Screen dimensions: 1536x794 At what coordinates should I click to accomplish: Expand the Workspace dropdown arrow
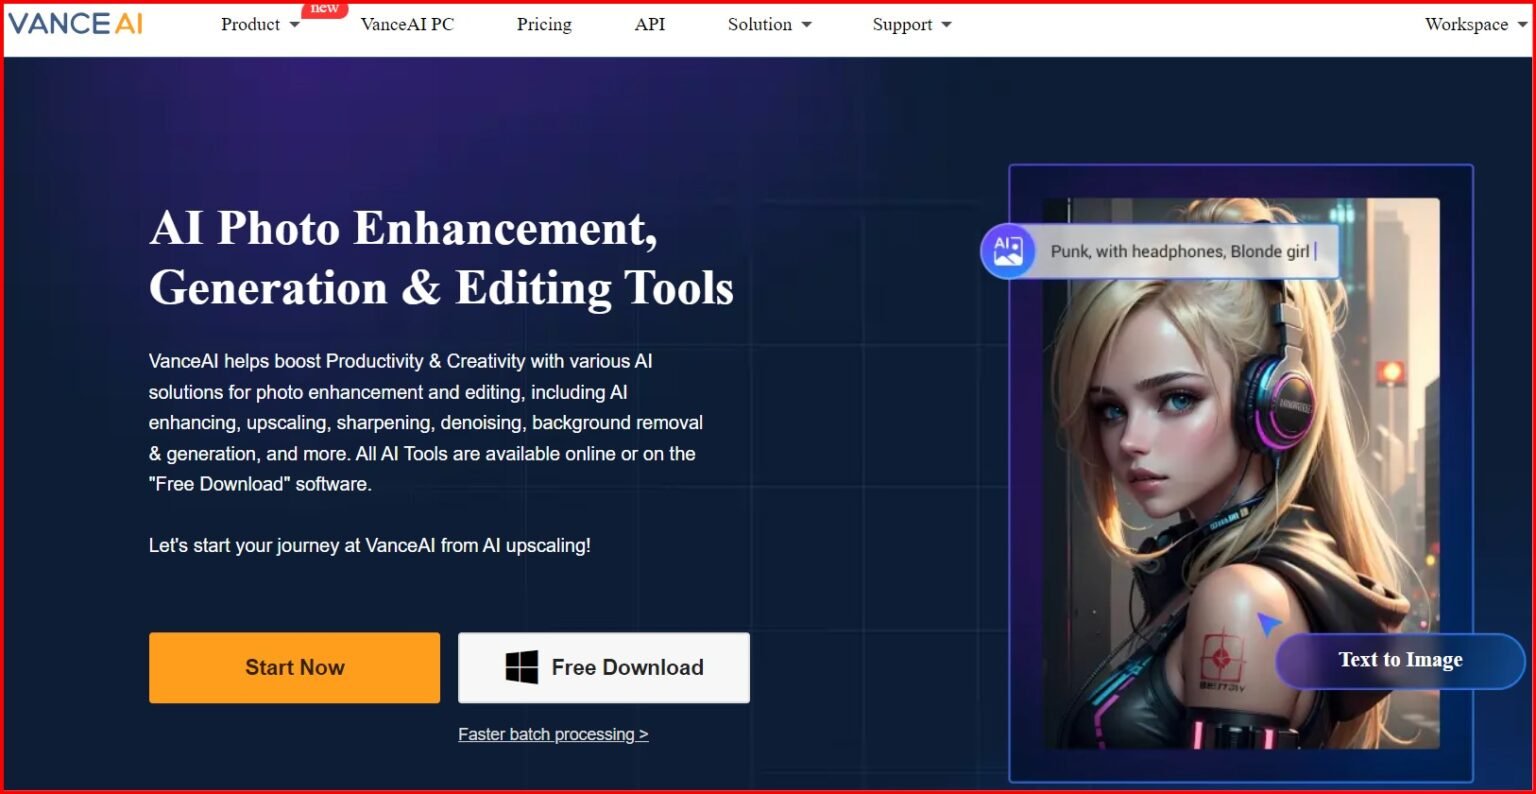1522,25
